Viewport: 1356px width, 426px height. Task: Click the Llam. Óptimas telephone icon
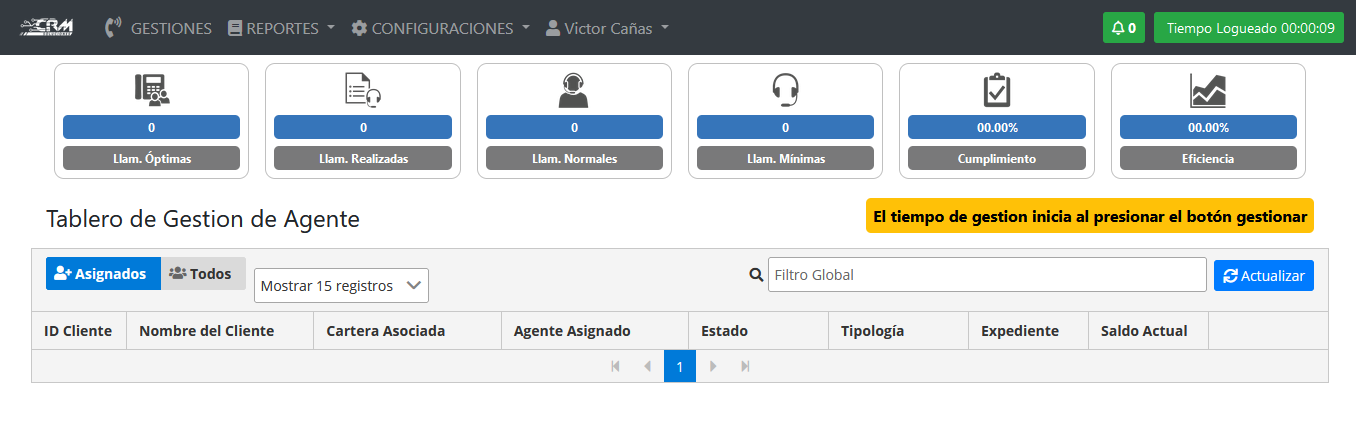pos(152,90)
